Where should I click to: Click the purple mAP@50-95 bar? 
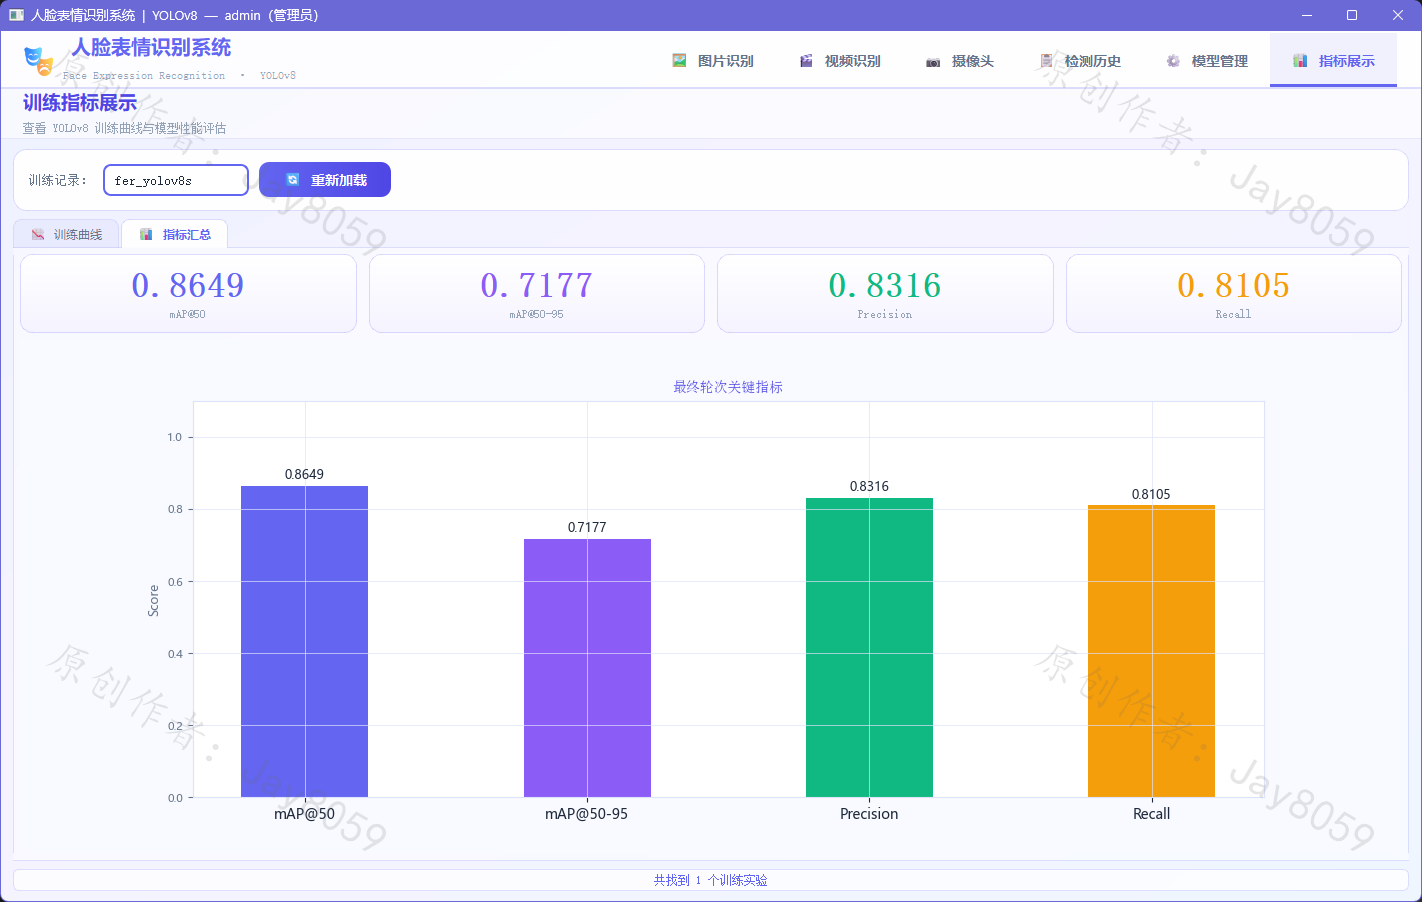tap(587, 668)
